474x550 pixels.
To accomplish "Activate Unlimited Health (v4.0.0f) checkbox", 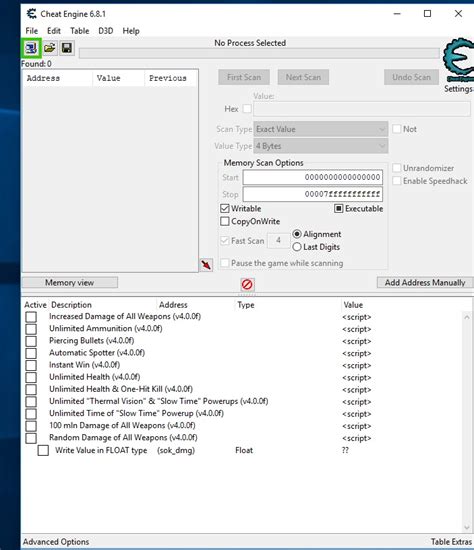I will pos(31,378).
